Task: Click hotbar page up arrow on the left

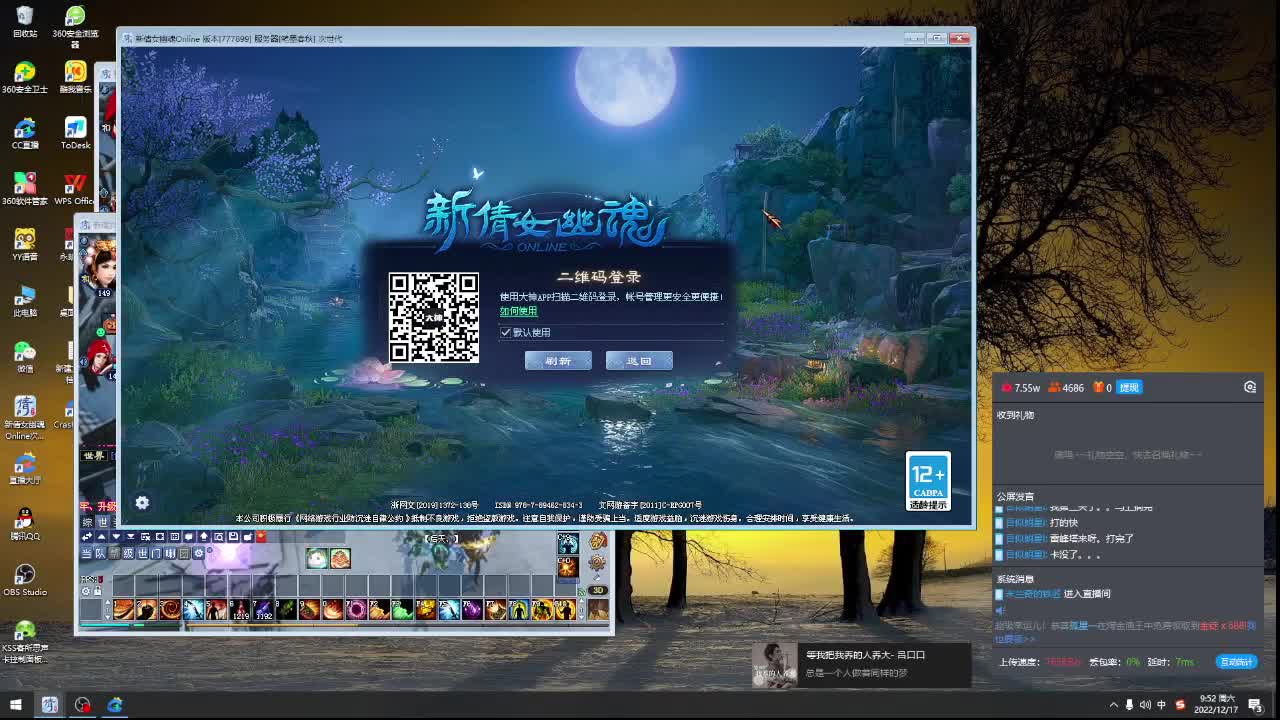Action: tap(108, 603)
